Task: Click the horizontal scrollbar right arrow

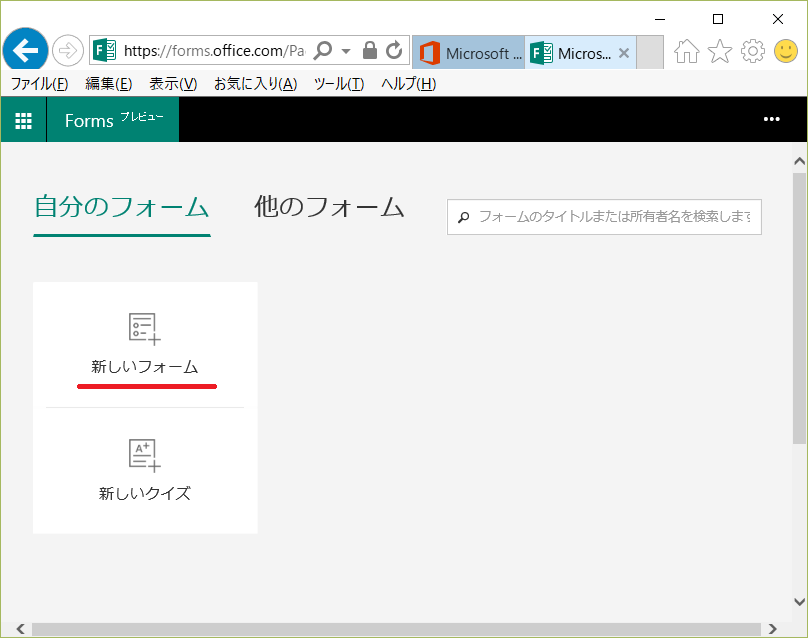Action: (x=772, y=629)
